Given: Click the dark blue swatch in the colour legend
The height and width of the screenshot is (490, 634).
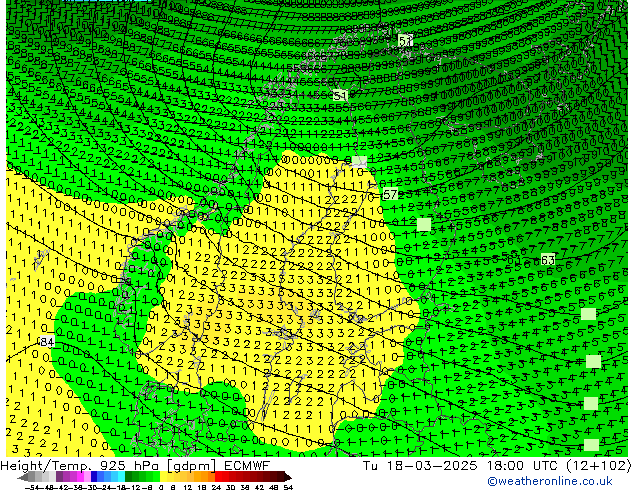Looking at the screenshot, I should pos(94,477).
